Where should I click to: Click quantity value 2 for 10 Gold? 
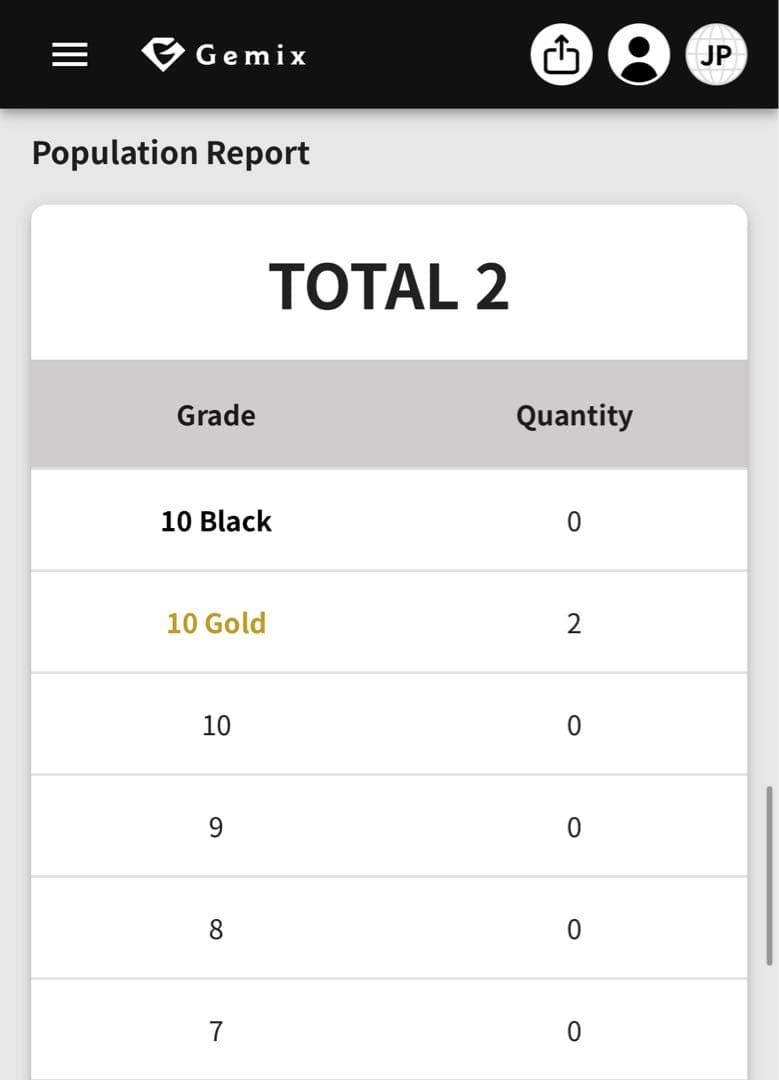[x=574, y=623]
